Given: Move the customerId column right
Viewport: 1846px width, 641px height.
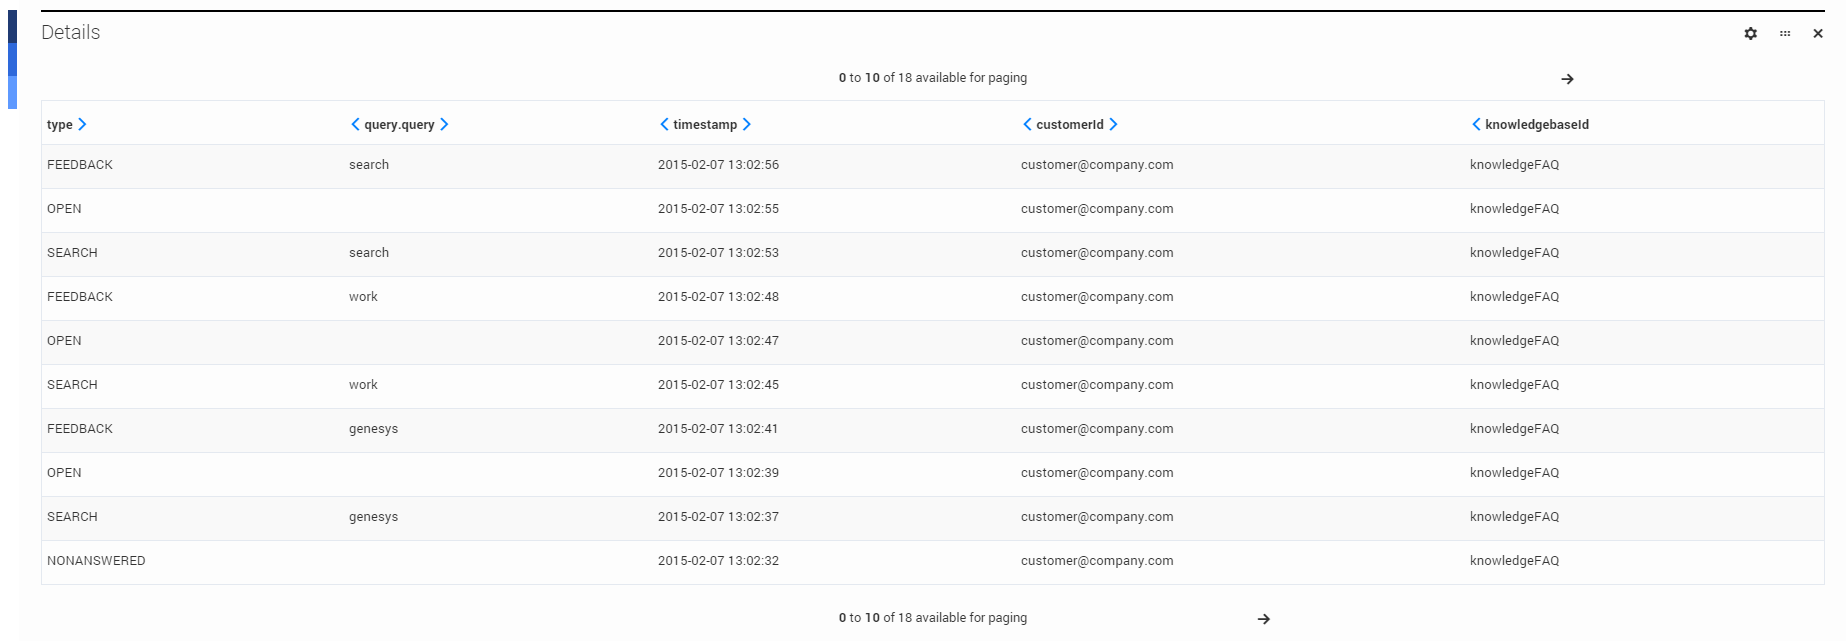Looking at the screenshot, I should [x=1113, y=124].
